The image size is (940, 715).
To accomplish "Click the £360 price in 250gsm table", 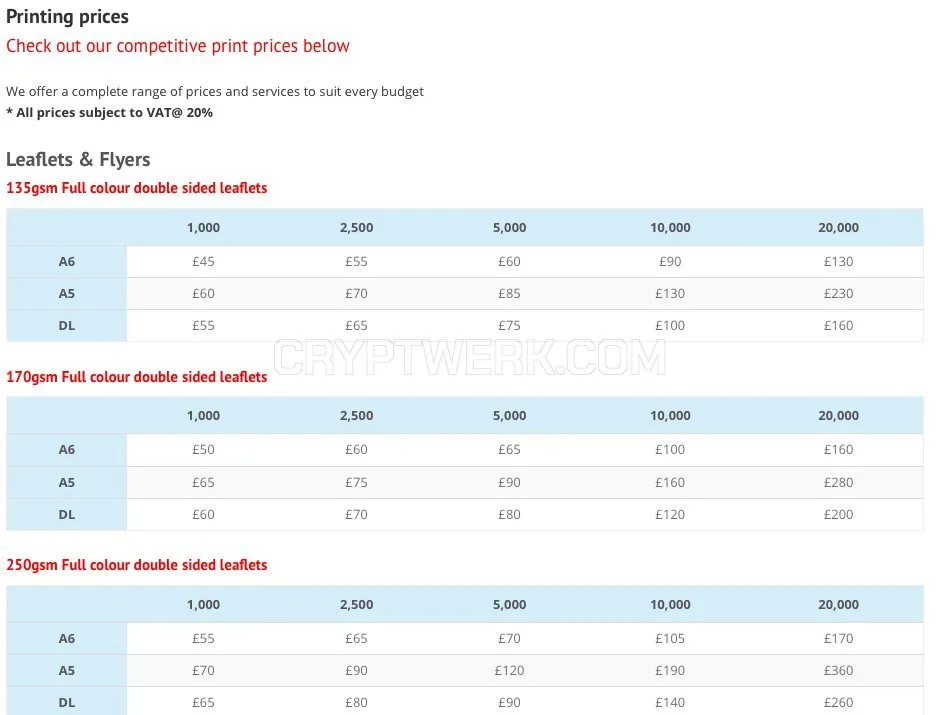I will tap(838, 671).
